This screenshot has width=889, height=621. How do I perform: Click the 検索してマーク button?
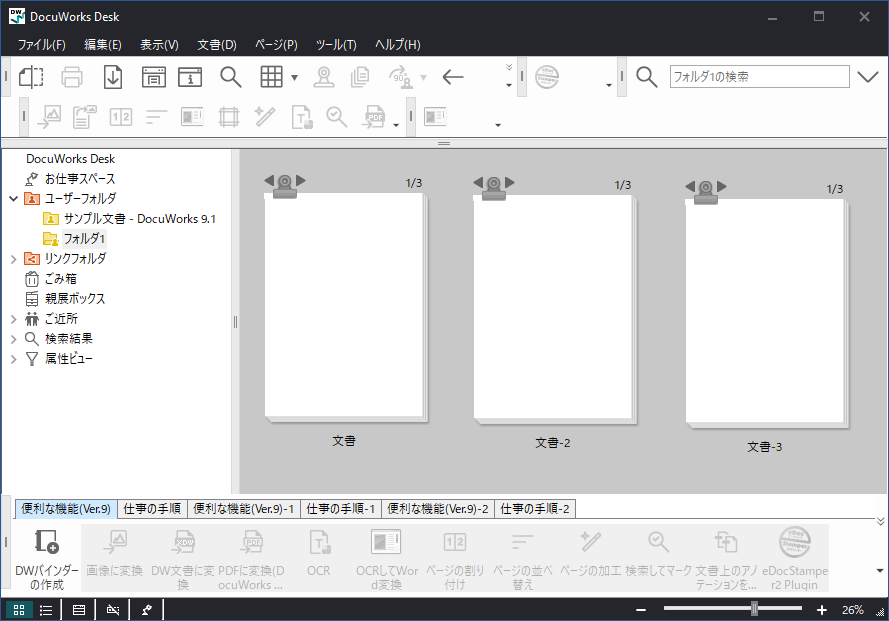(x=659, y=559)
